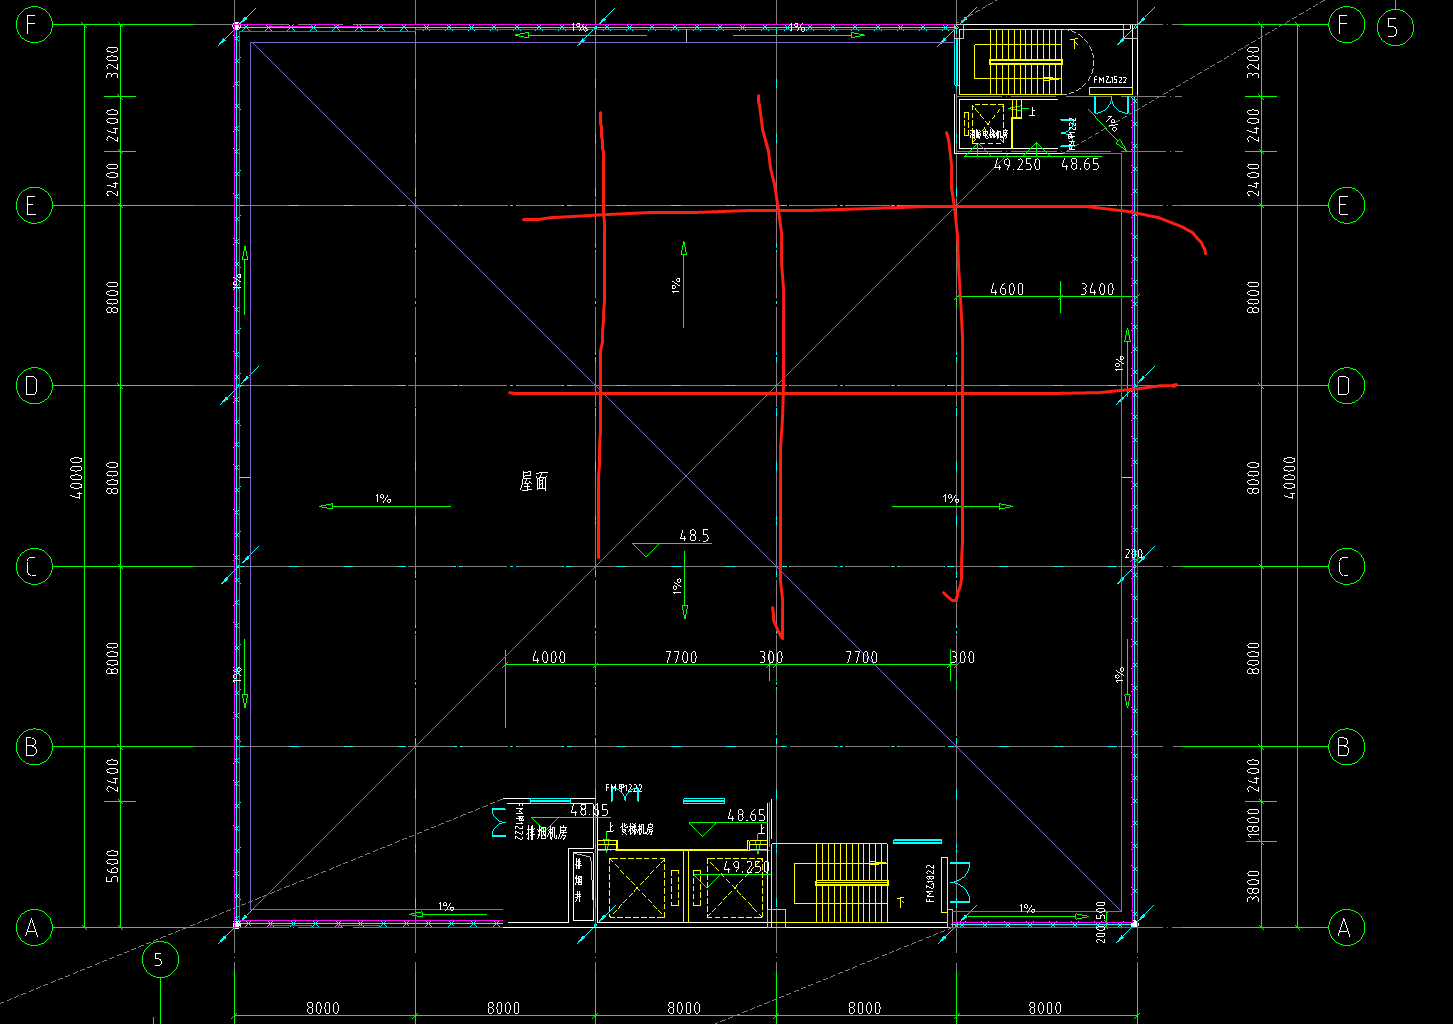Viewport: 1453px width, 1024px height.
Task: Click grid bubble A on the left side
Action: coord(33,928)
